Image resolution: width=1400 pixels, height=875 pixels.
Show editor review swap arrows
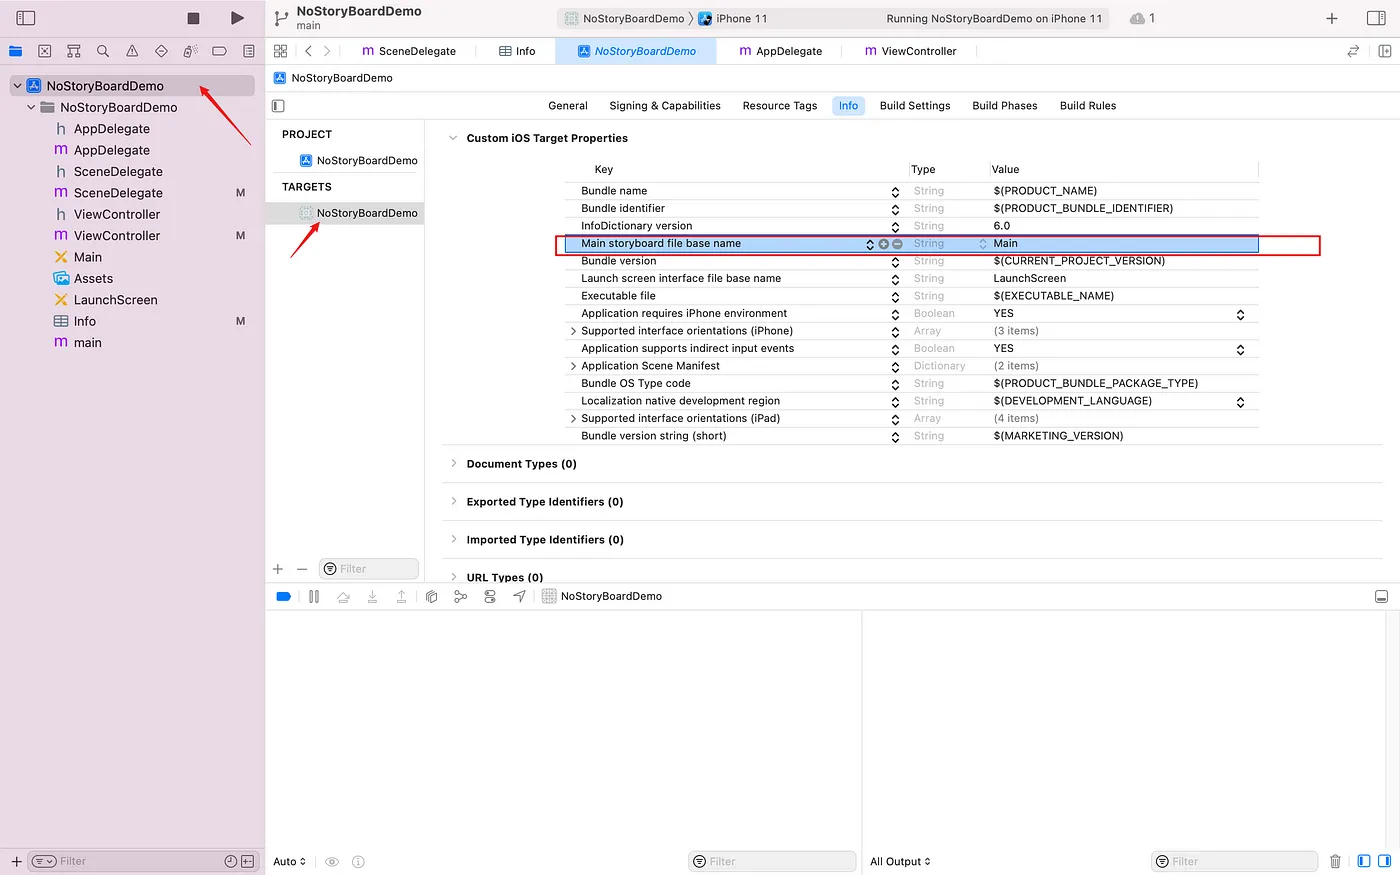tap(1353, 51)
